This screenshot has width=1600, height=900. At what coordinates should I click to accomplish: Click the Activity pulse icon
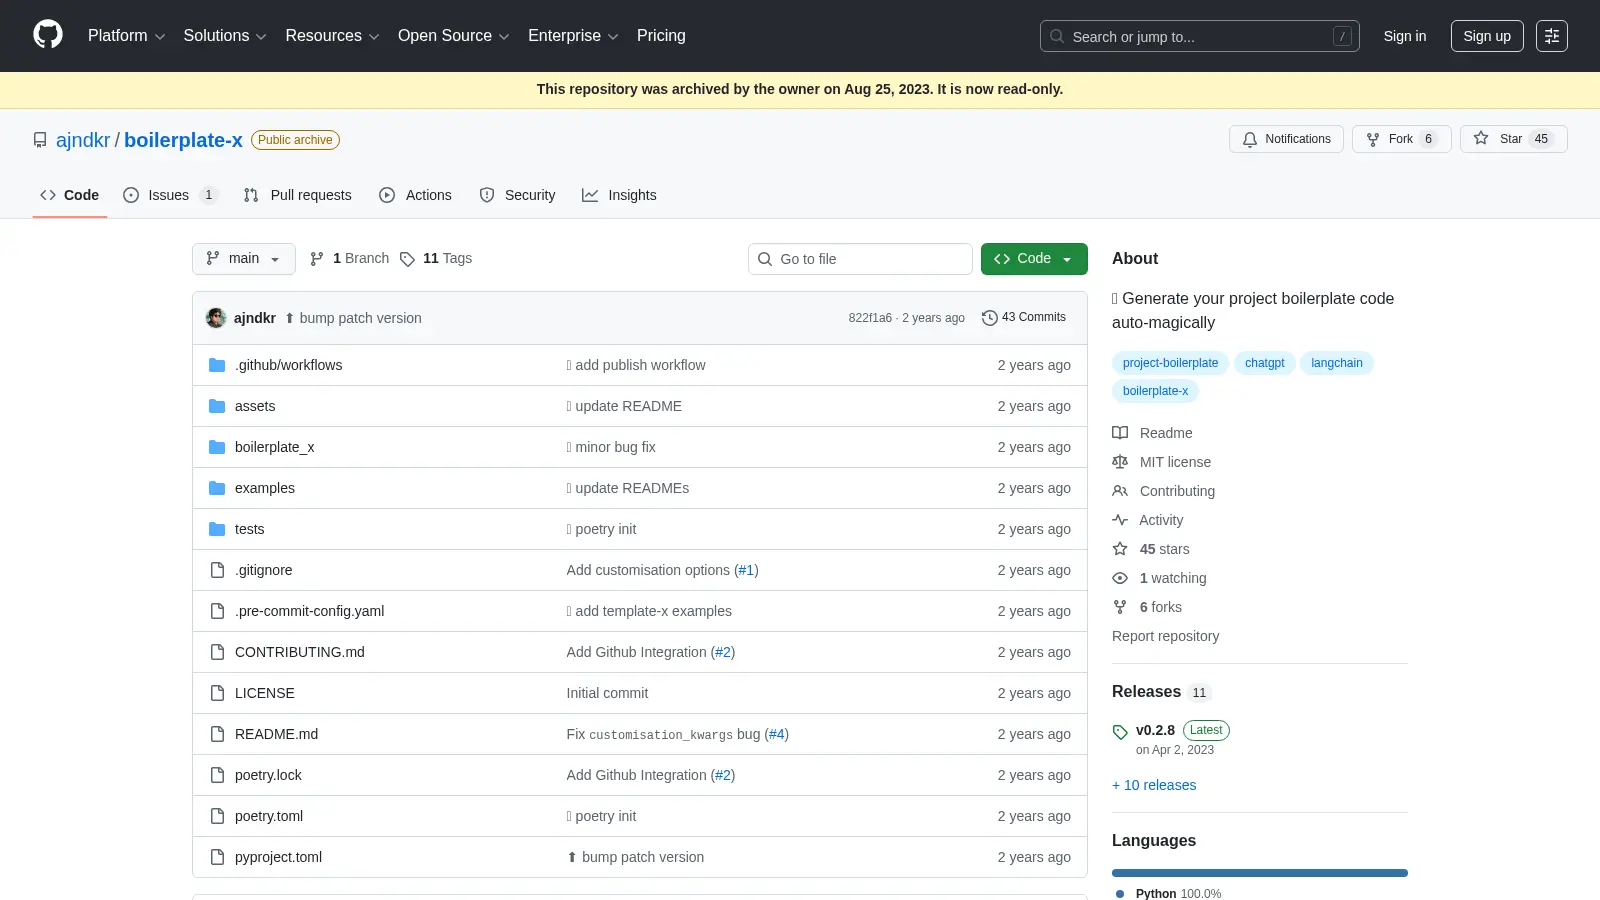[x=1120, y=520]
